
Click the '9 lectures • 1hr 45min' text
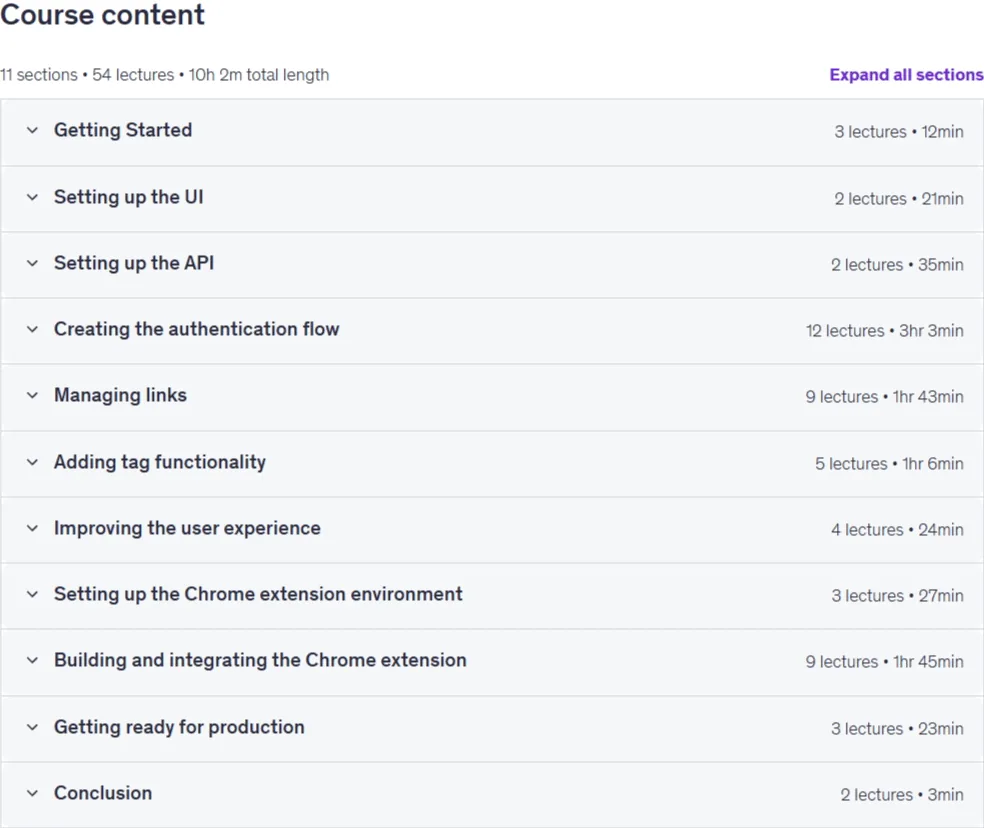pyautogui.click(x=885, y=662)
